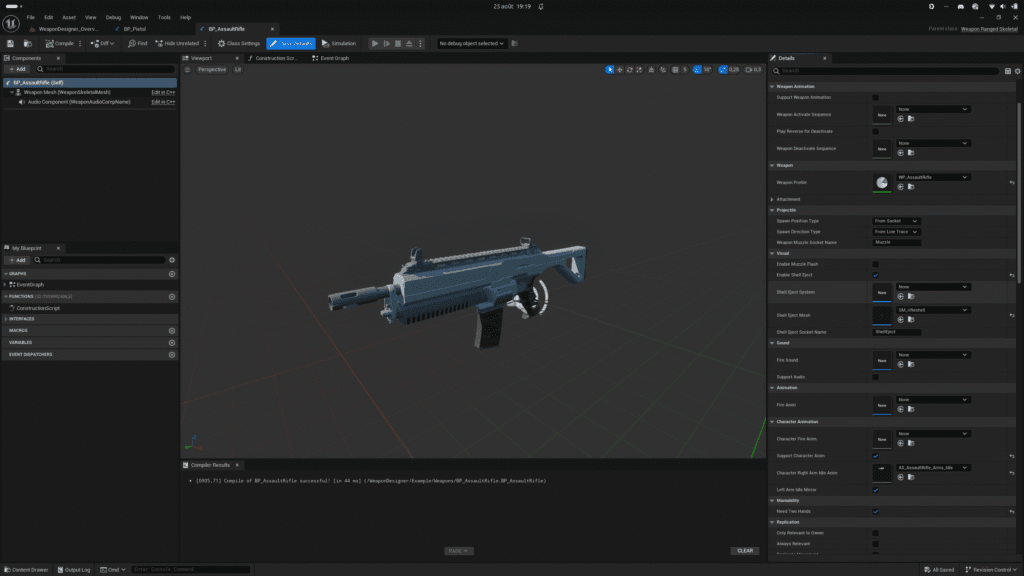Screen dimensions: 1024x576
Task: Enable Muzzle Flash checkbox
Action: point(876,264)
